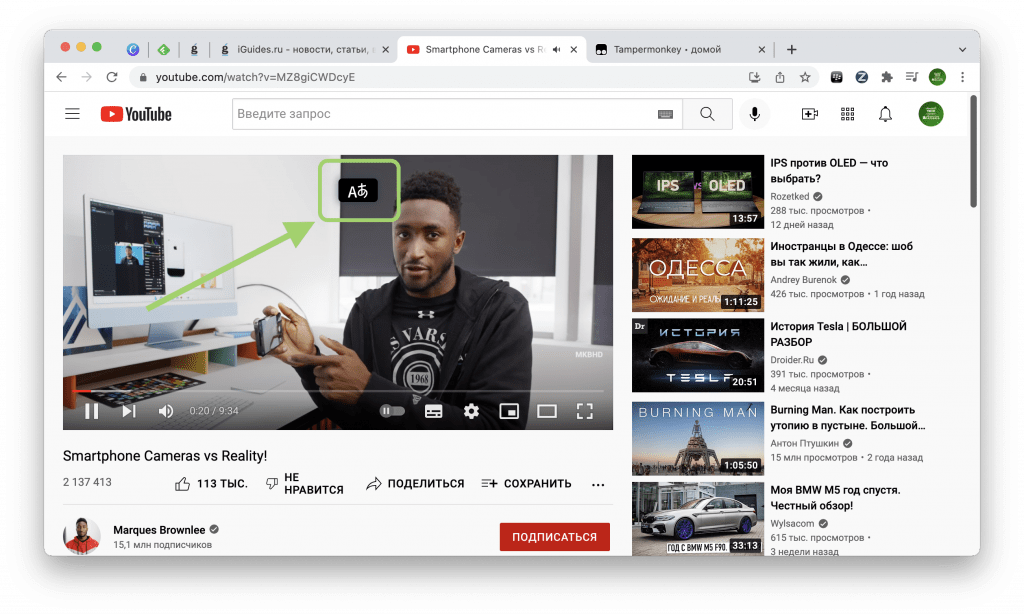Toggle the autoplay switch
Screen dimensions: 1024x614
coord(392,411)
